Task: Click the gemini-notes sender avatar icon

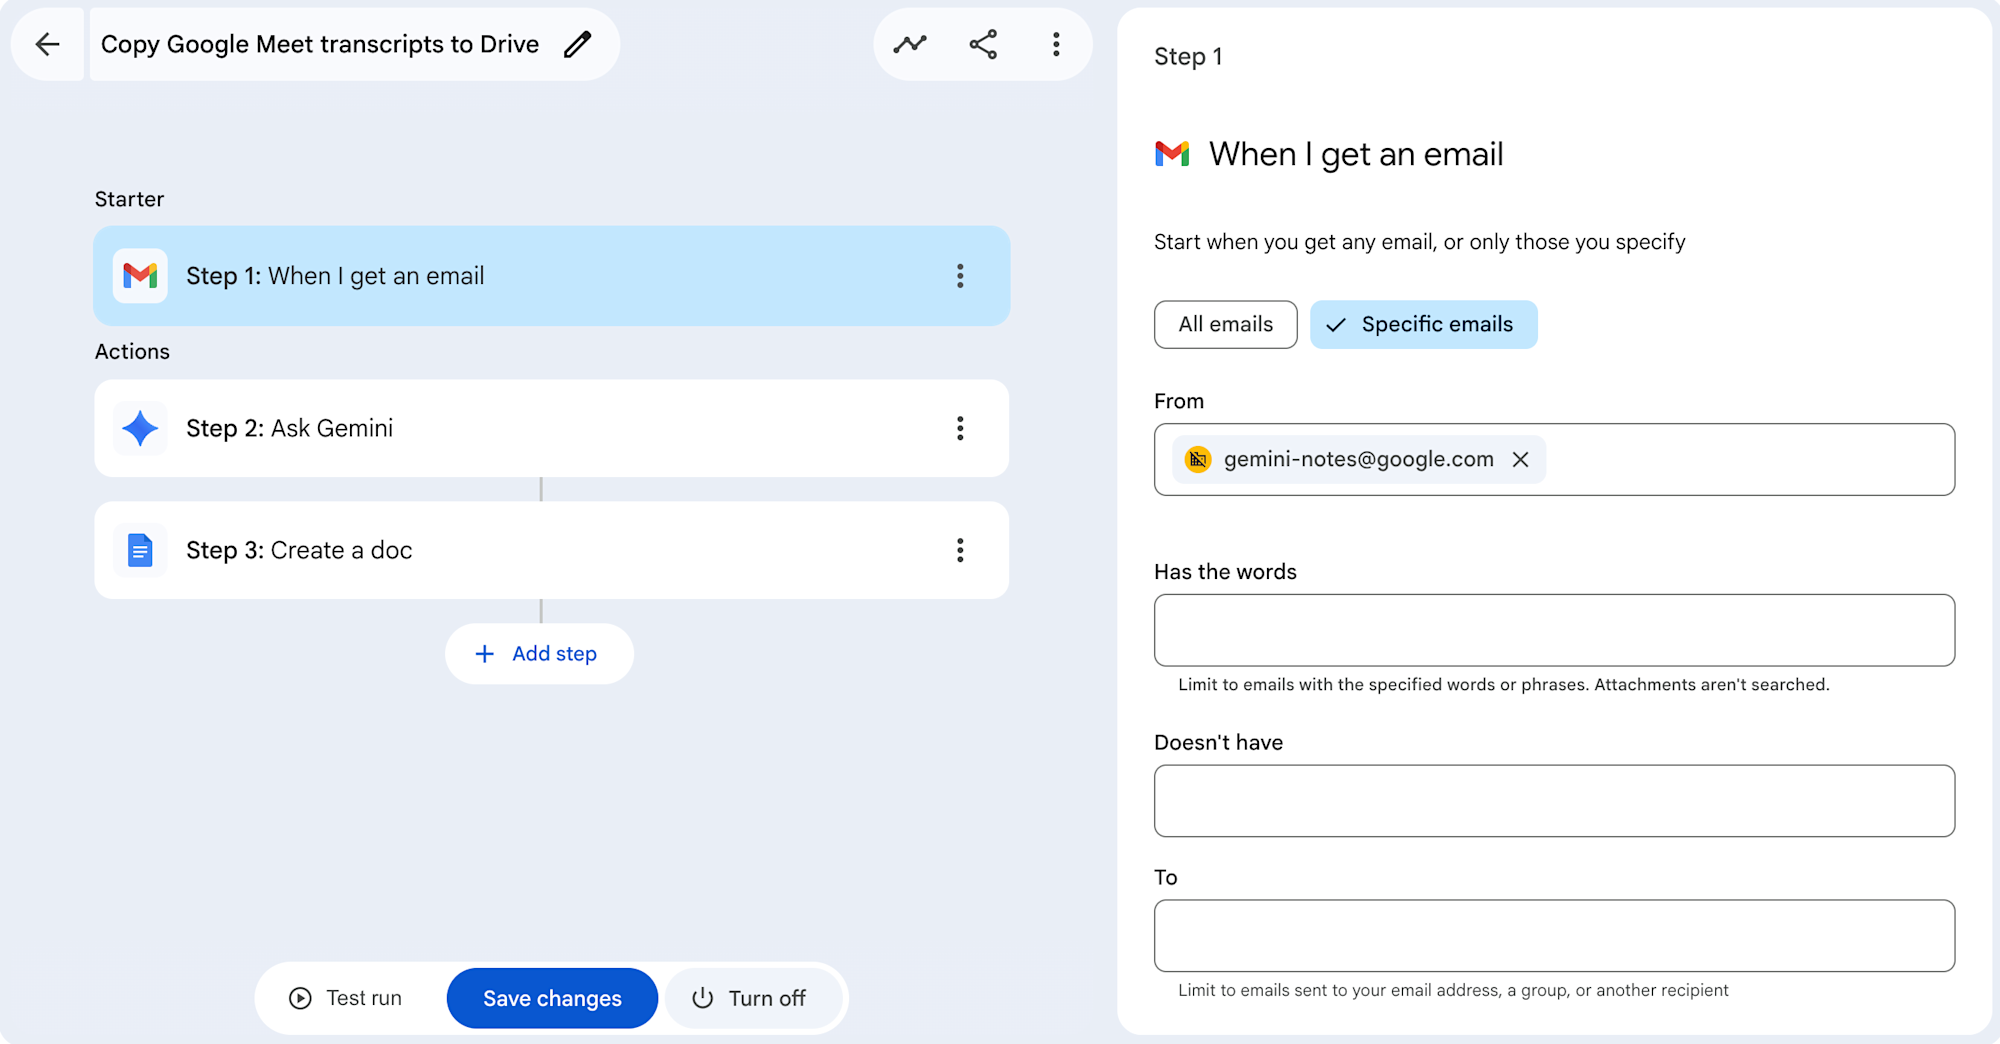Action: click(1198, 459)
